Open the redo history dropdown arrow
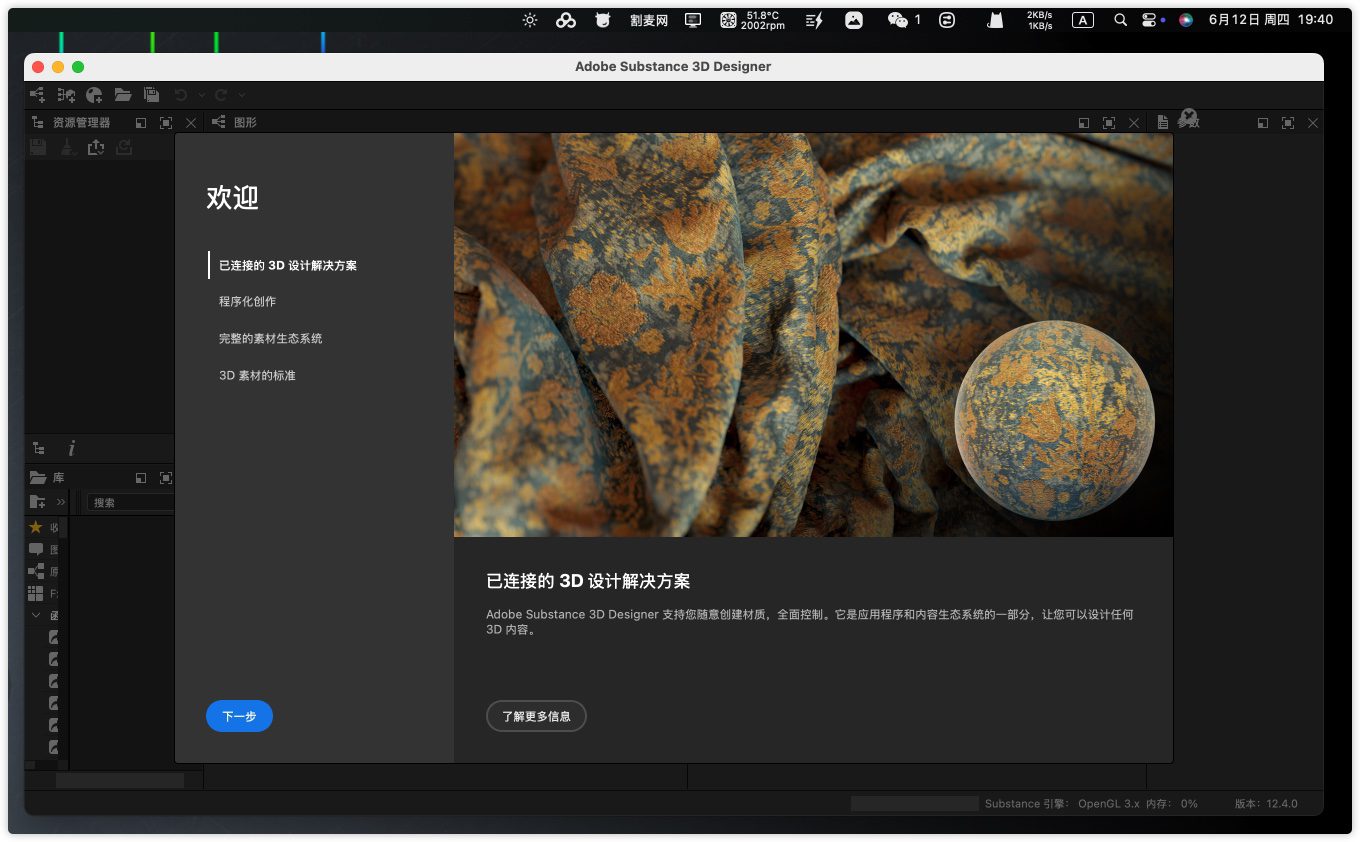 tap(242, 95)
